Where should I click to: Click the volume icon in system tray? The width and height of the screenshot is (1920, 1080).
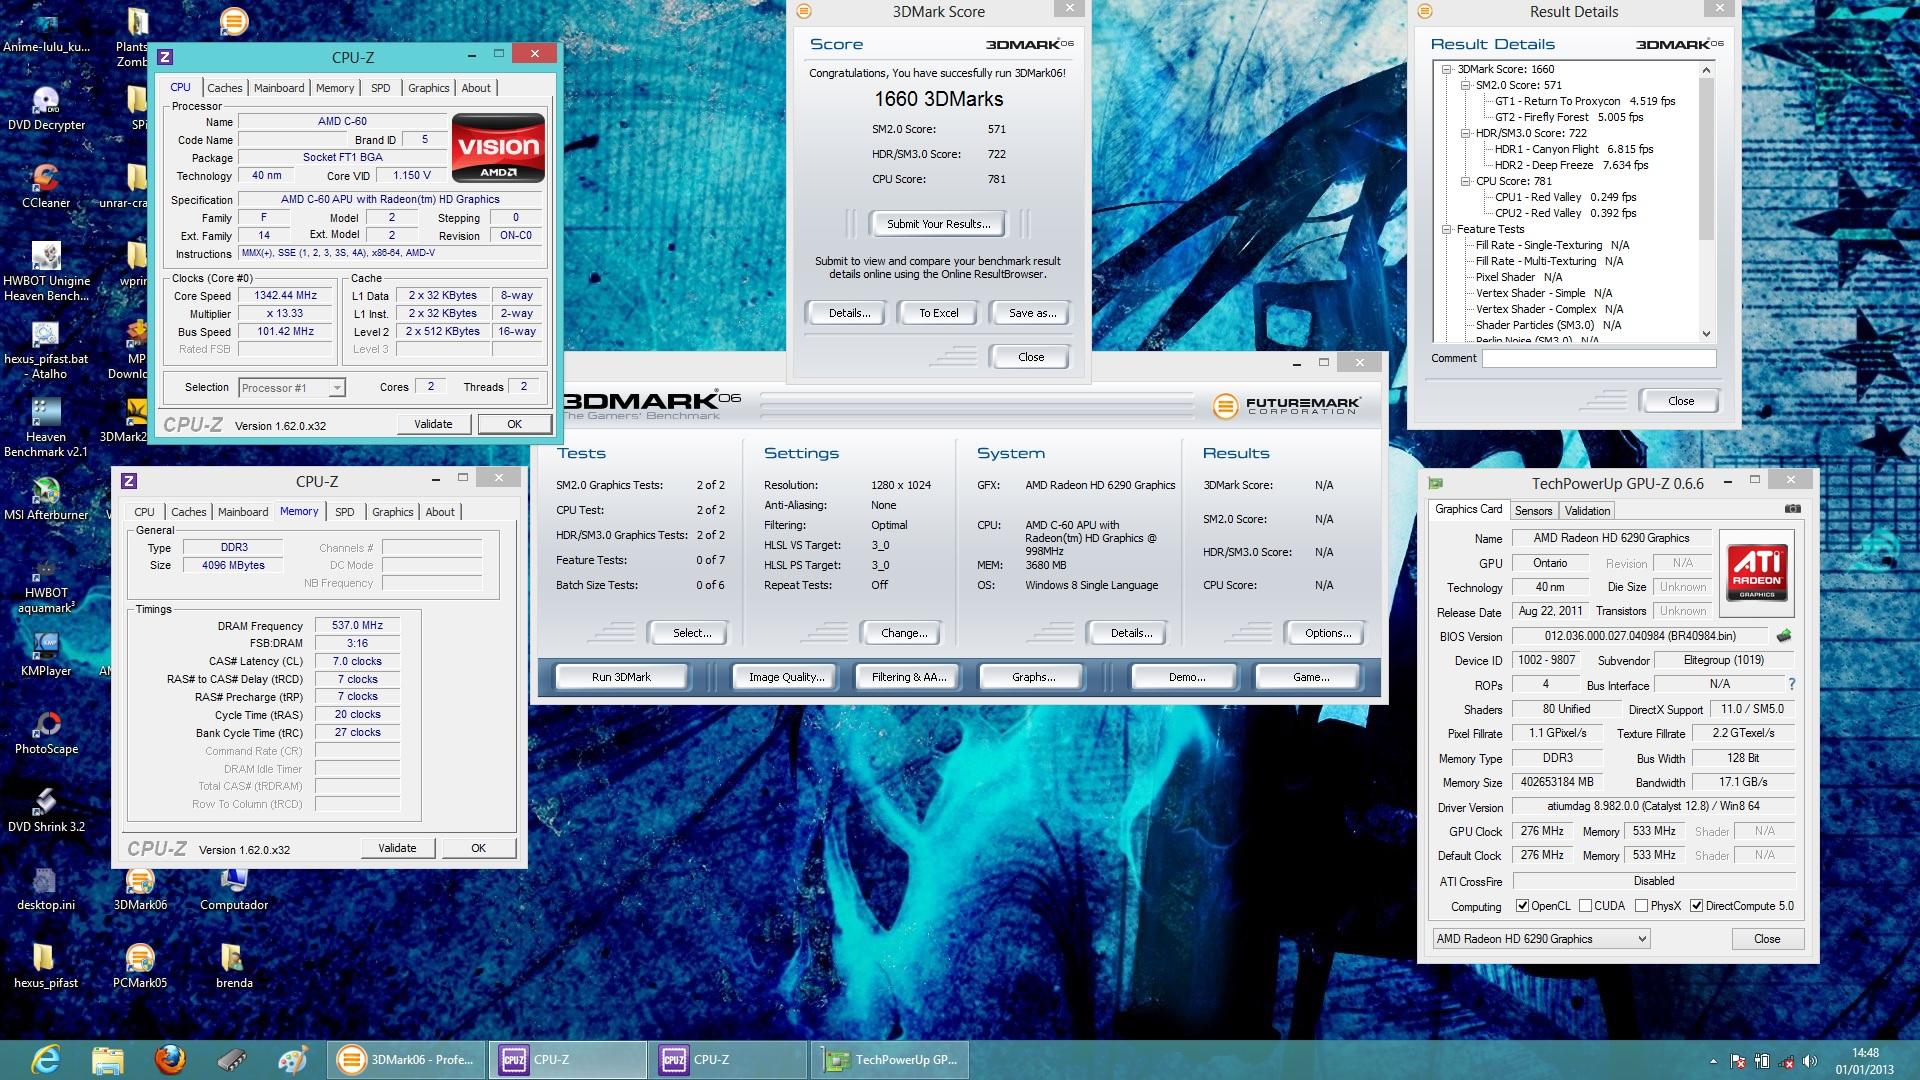pyautogui.click(x=1811, y=1061)
